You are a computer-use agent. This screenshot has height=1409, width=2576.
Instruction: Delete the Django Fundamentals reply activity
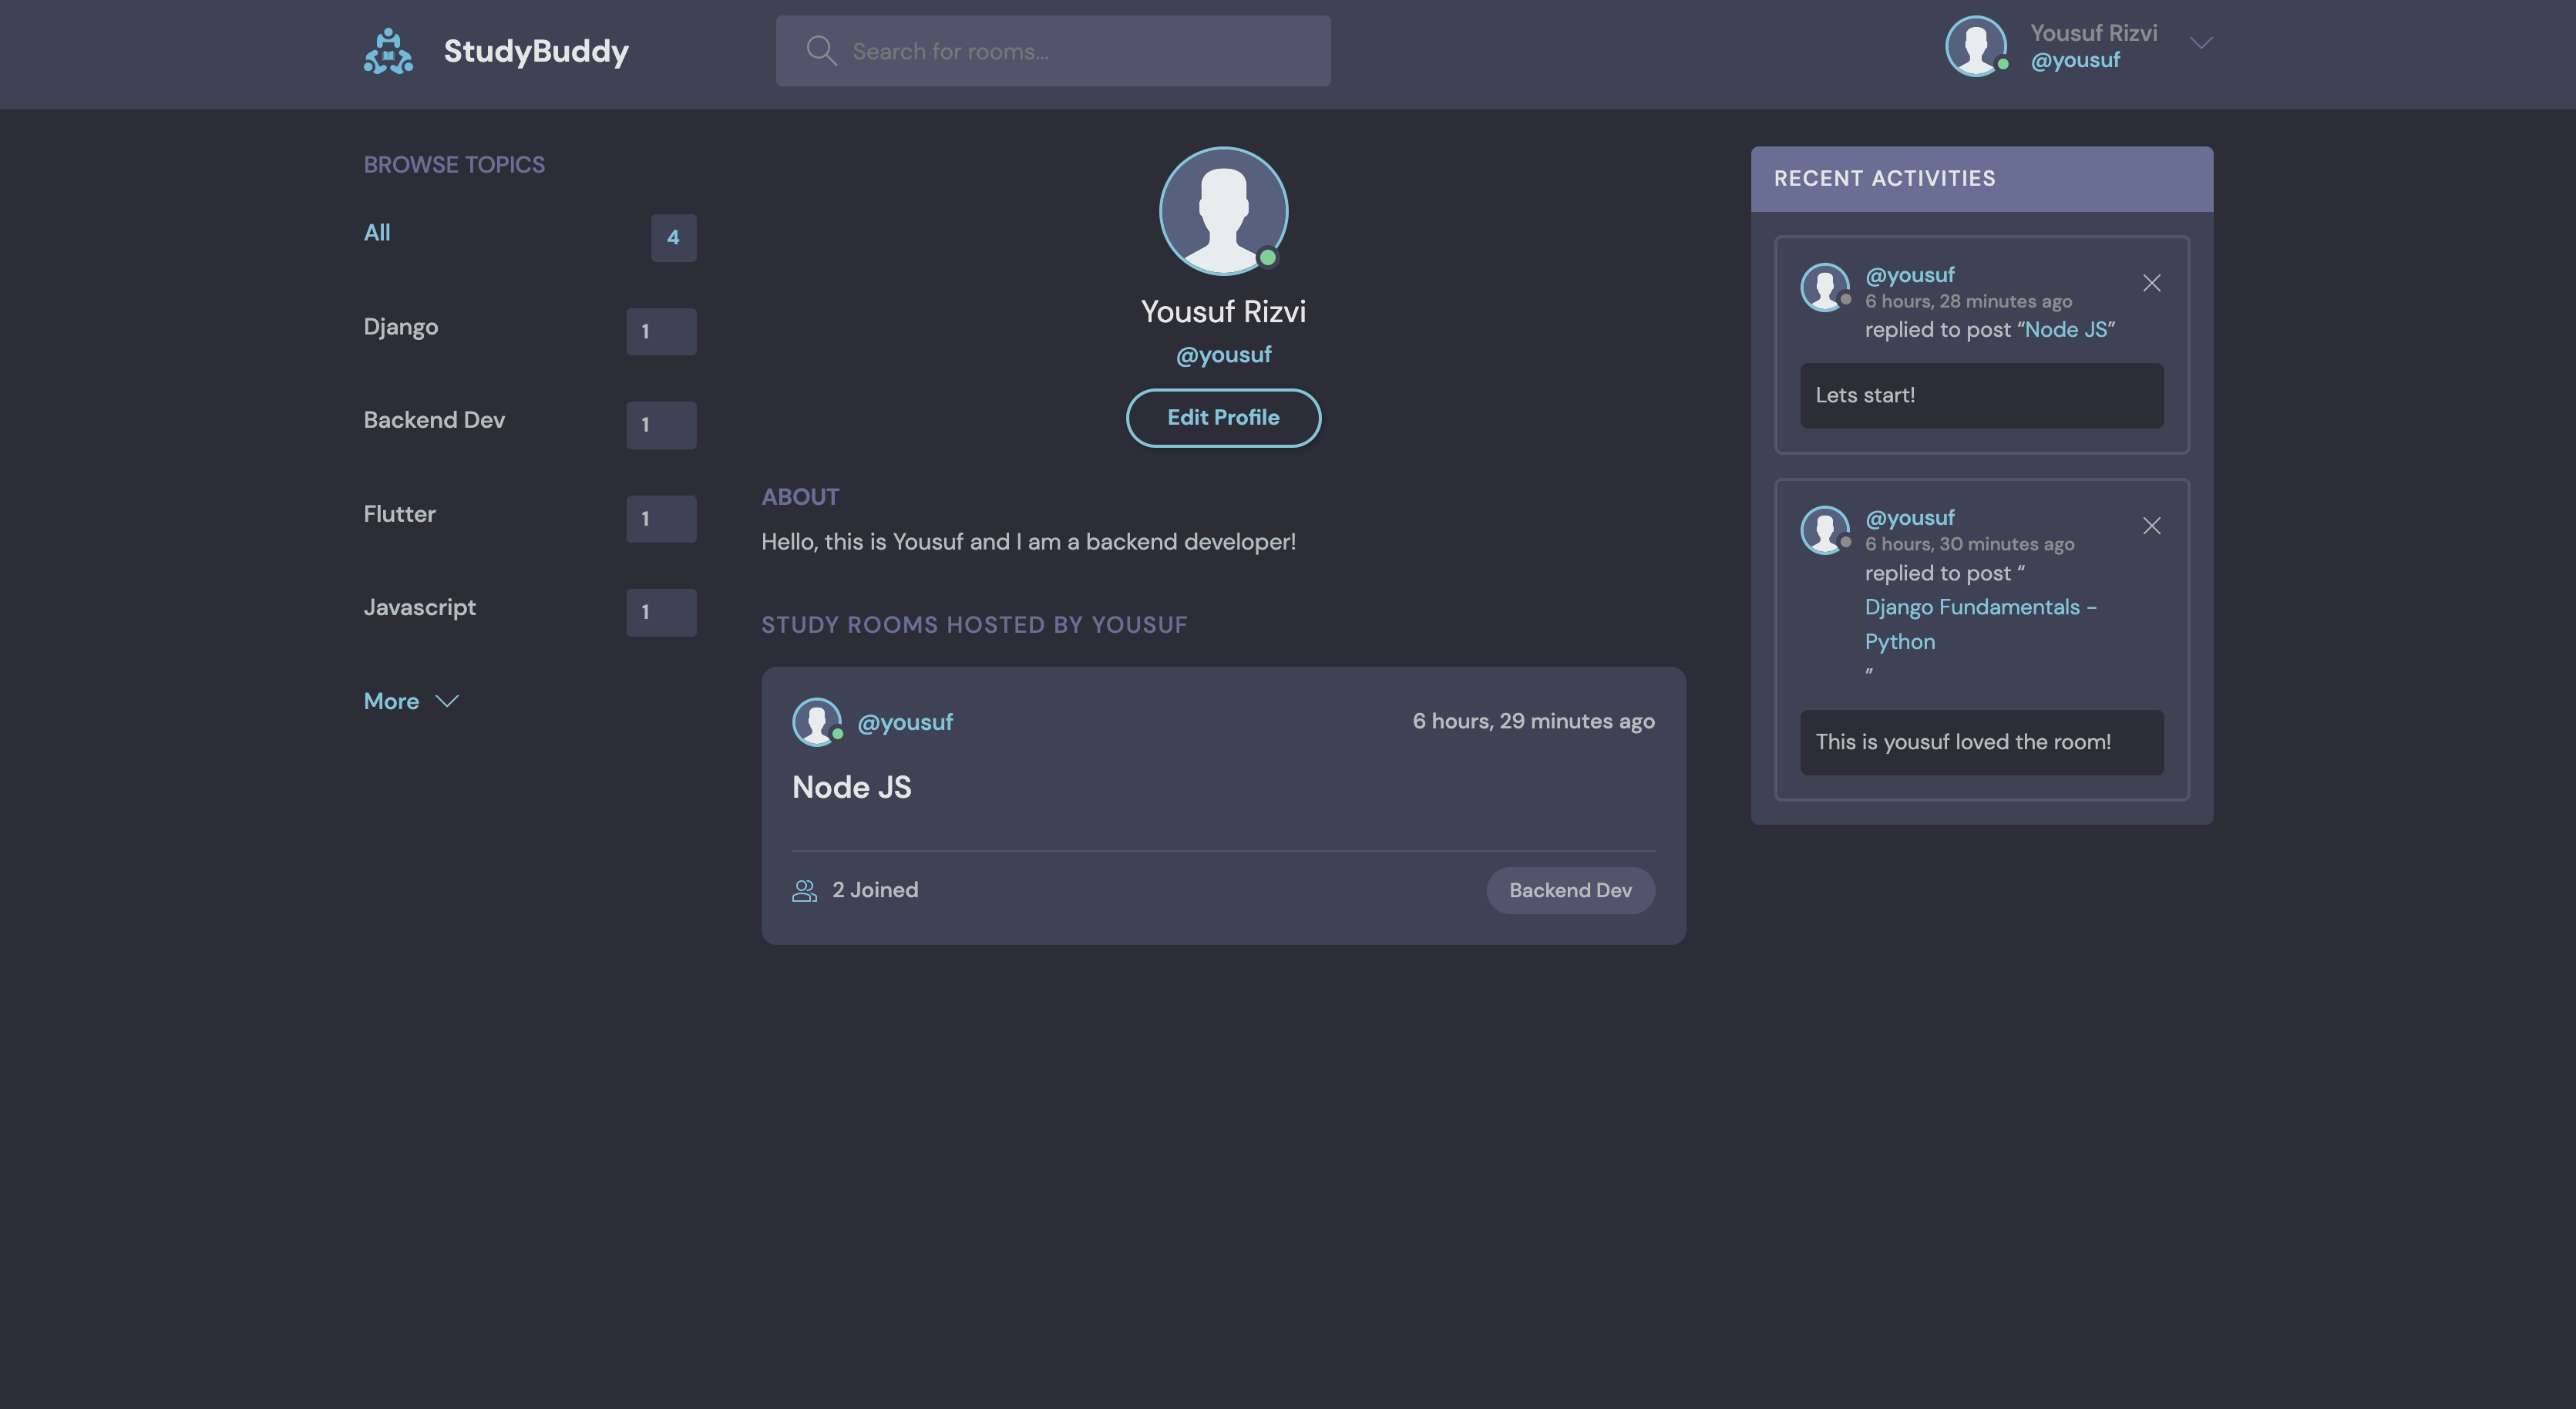[2151, 526]
